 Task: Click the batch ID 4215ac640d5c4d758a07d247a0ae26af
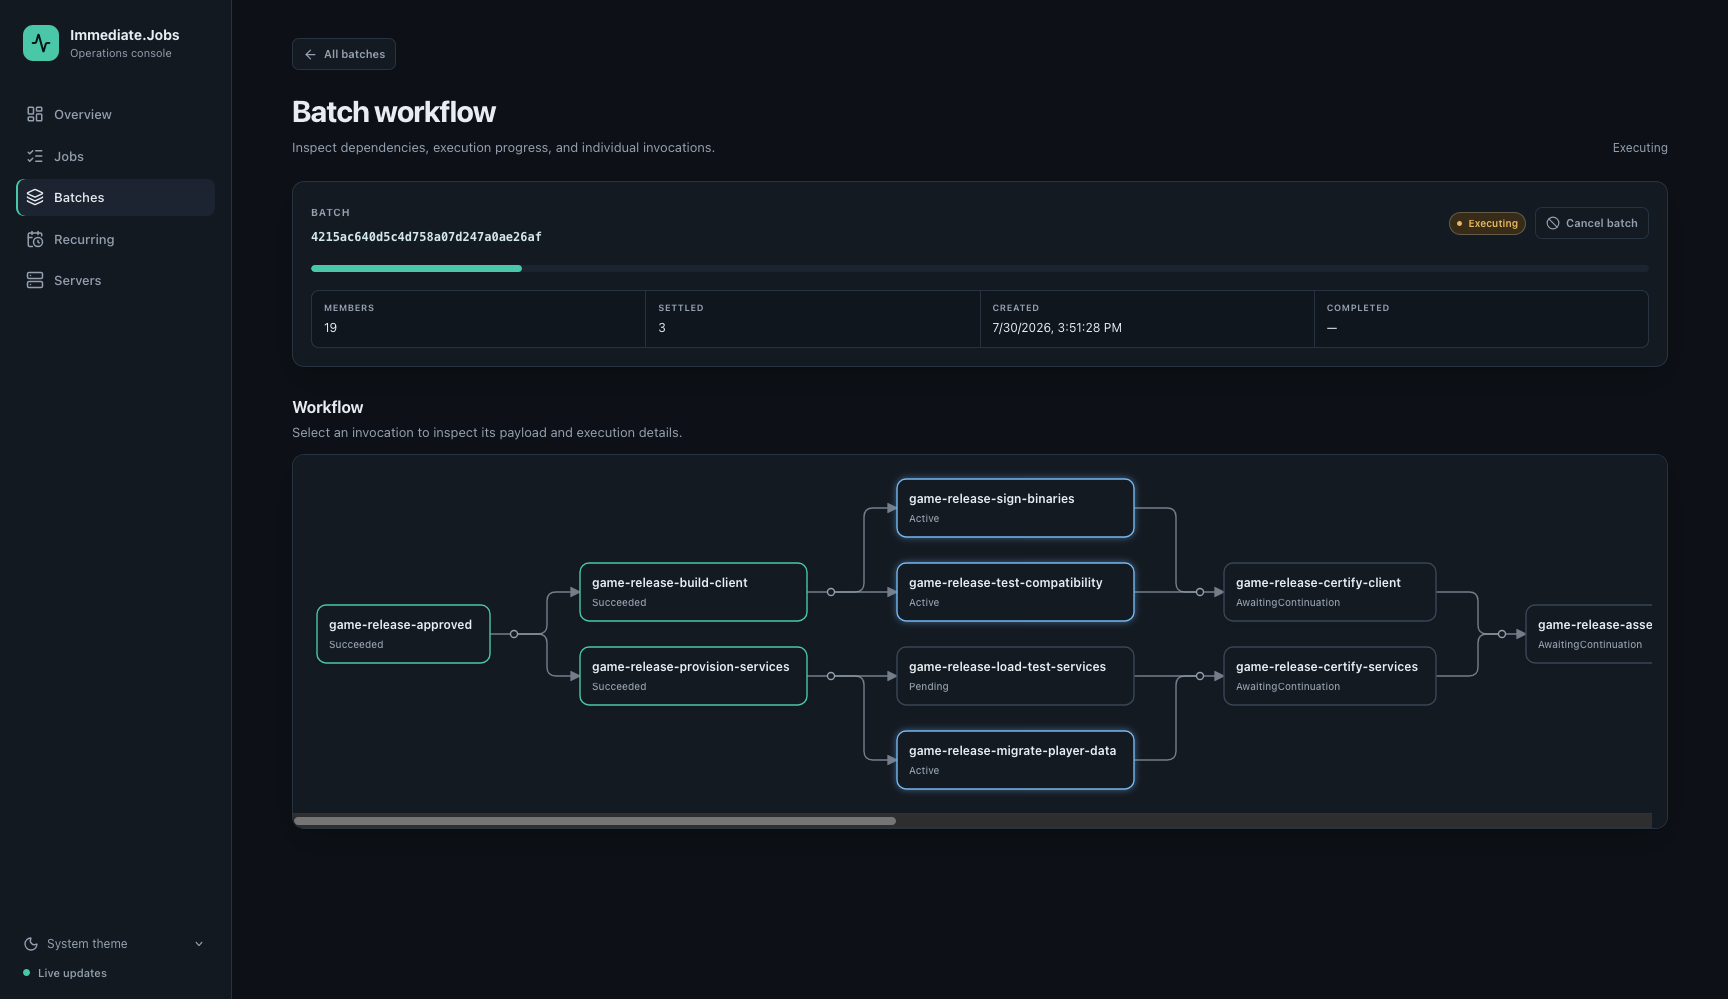pyautogui.click(x=426, y=237)
